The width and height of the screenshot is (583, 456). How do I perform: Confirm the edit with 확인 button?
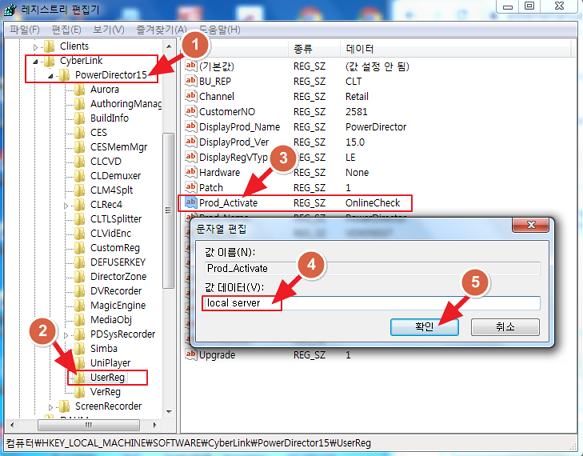click(424, 327)
